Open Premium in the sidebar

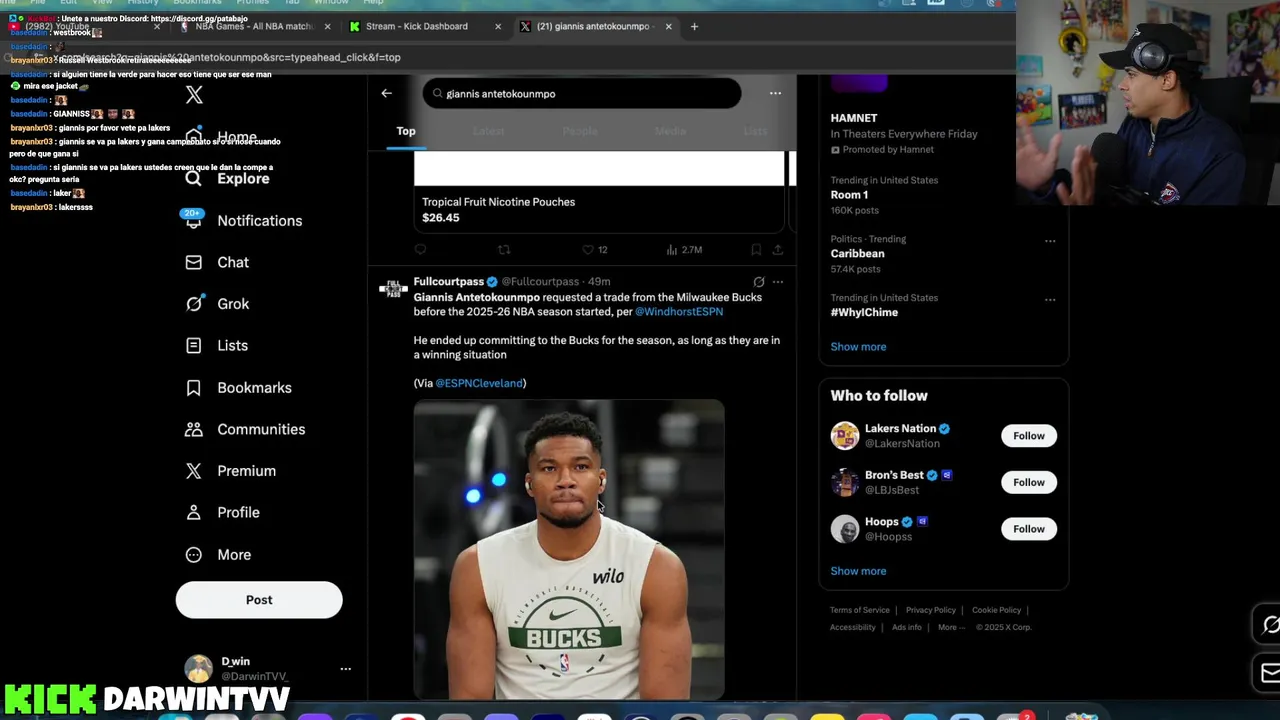[230, 471]
